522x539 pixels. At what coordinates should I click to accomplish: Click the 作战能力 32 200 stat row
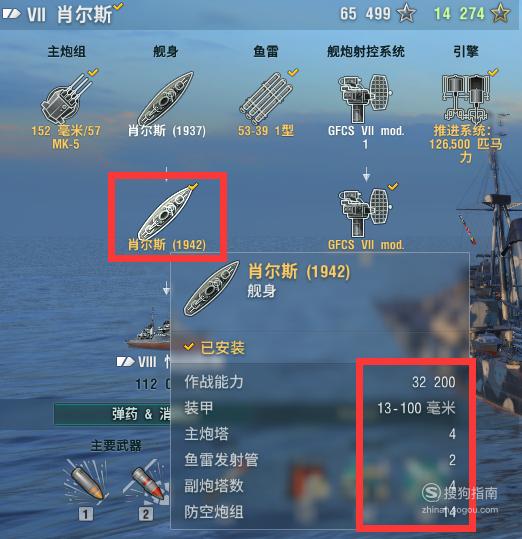click(x=320, y=382)
